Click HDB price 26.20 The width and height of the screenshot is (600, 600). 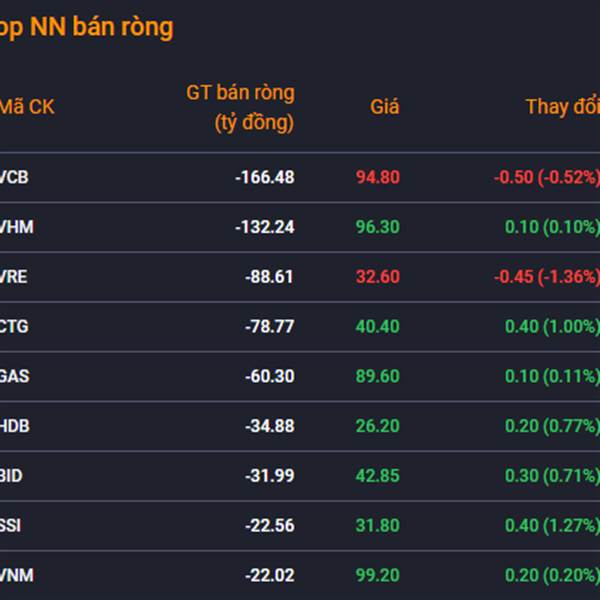tap(378, 426)
